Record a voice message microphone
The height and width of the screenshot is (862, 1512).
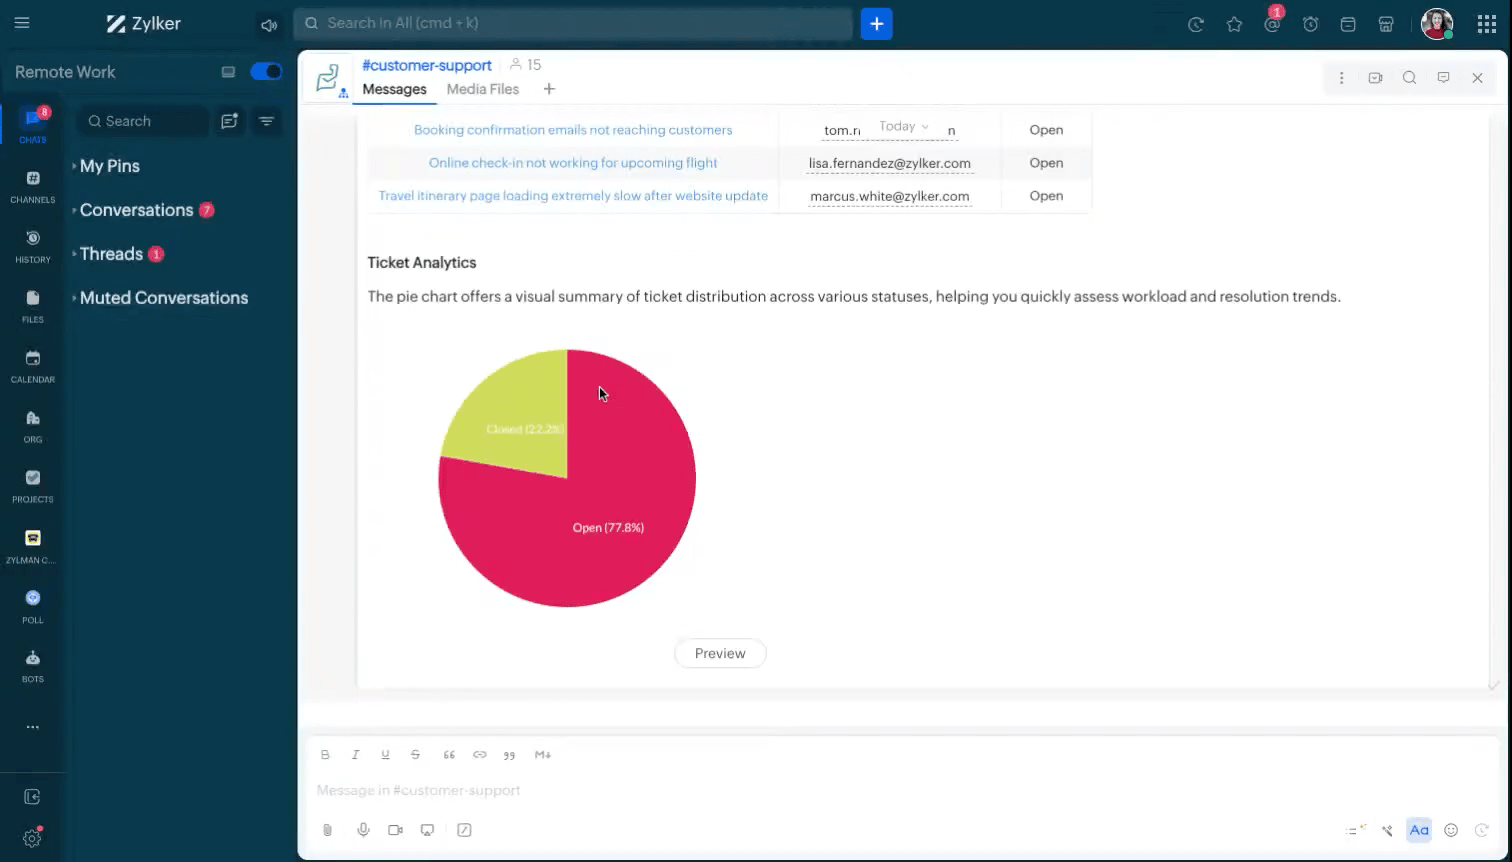(x=363, y=830)
